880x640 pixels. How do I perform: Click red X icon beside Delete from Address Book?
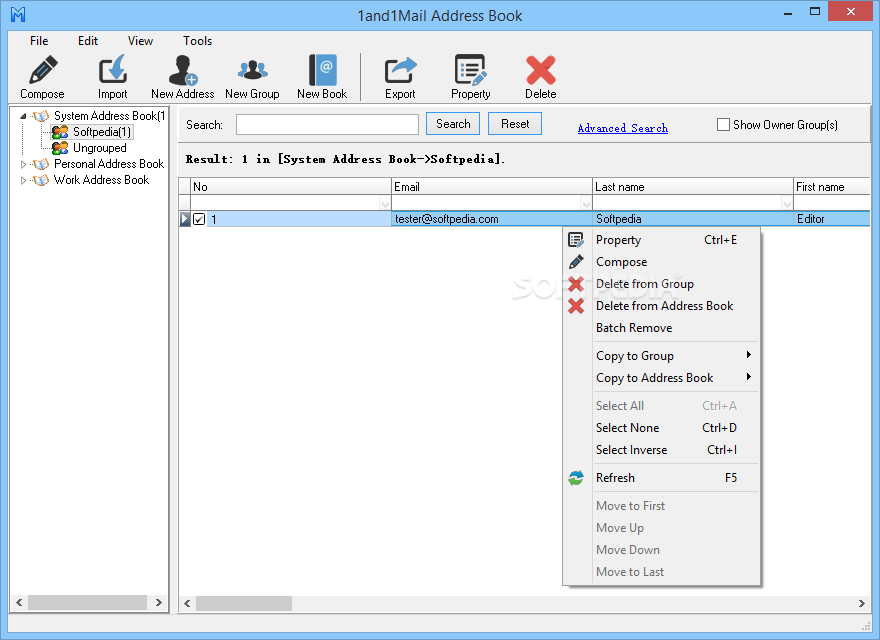pos(576,306)
